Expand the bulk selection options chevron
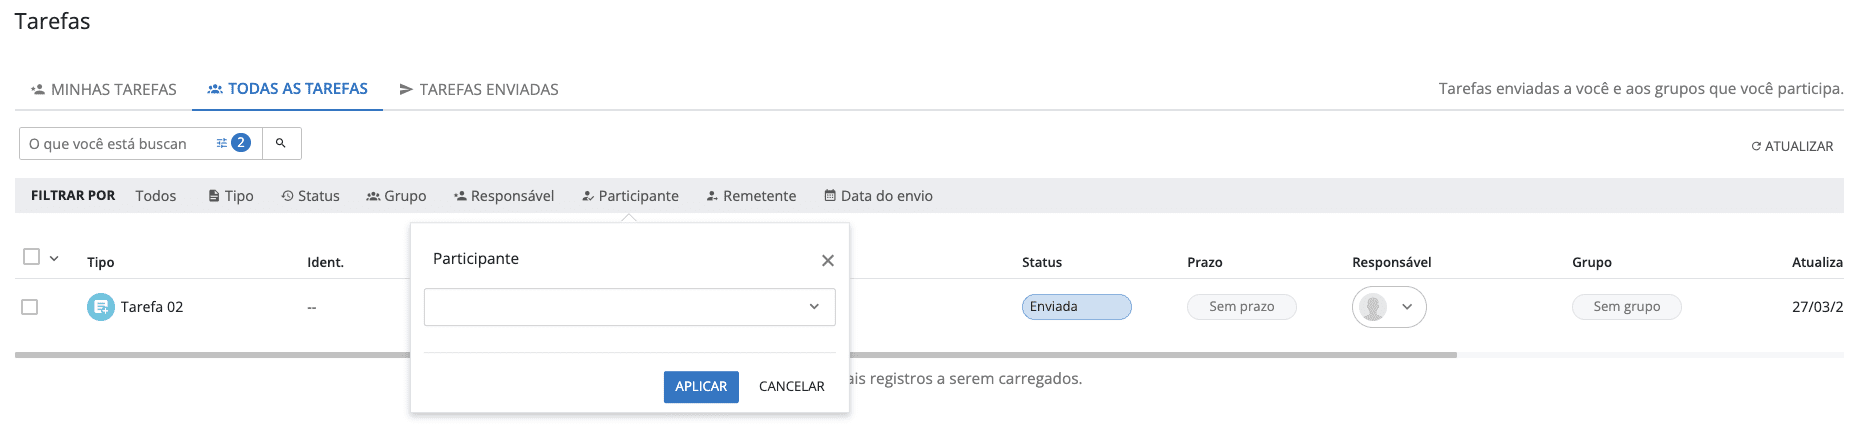 point(54,258)
